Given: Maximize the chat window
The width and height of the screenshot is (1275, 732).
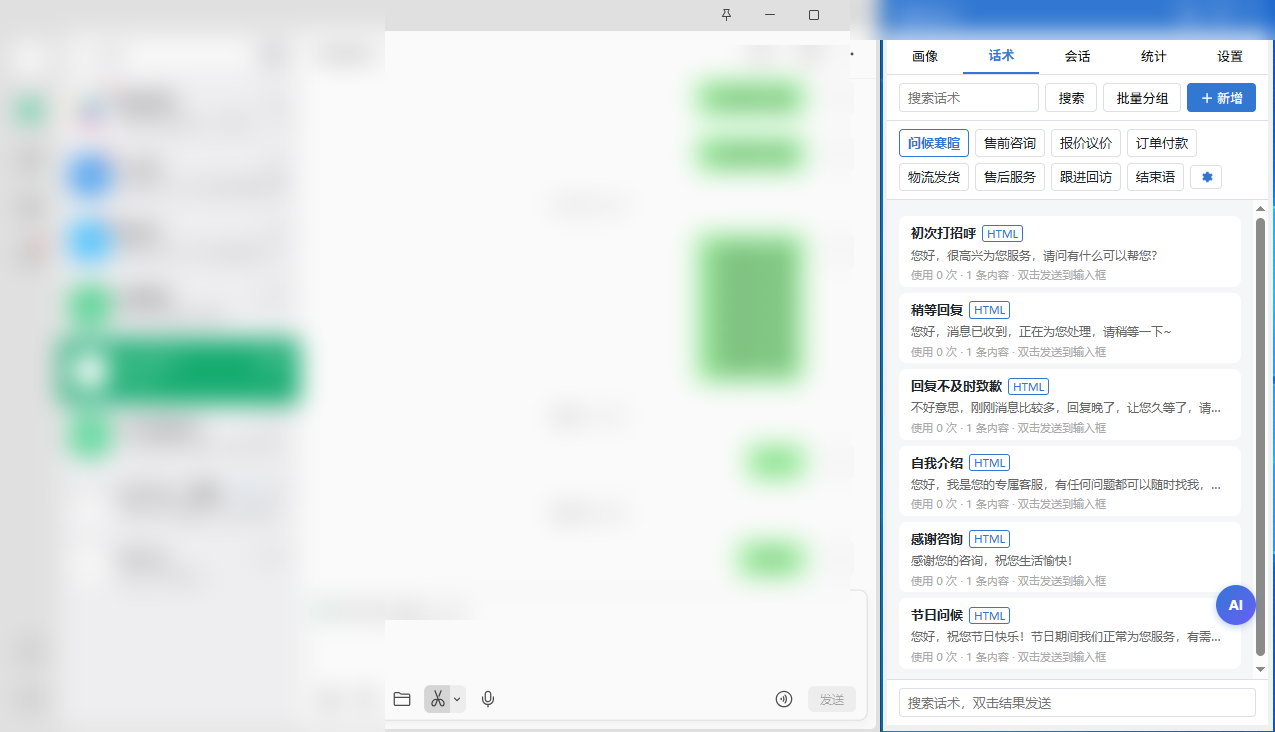Looking at the screenshot, I should (x=814, y=14).
